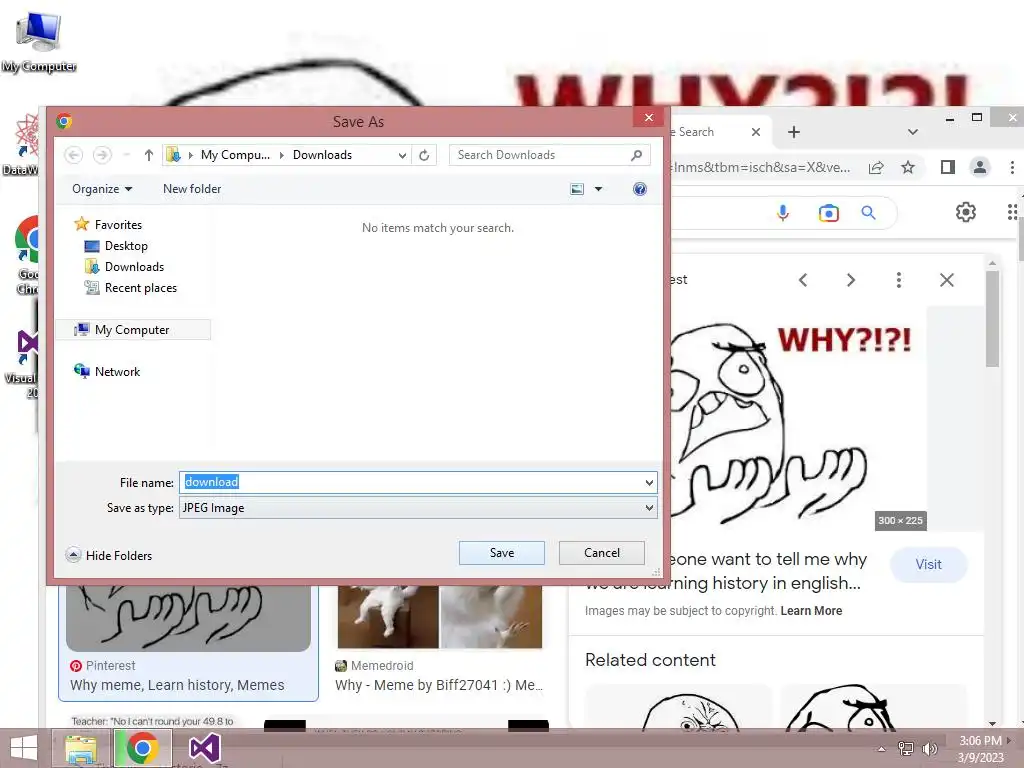Image resolution: width=1024 pixels, height=768 pixels.
Task: Refresh the Downloads folder listing
Action: (424, 155)
